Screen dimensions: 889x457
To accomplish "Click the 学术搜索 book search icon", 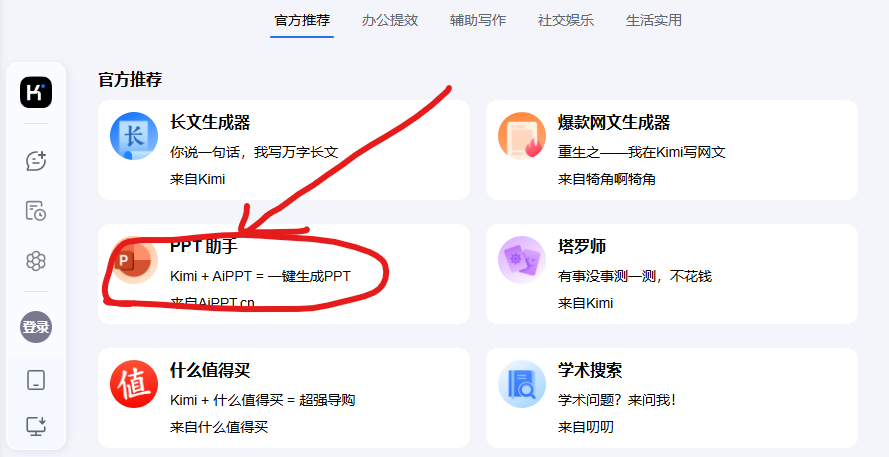I will tap(522, 384).
